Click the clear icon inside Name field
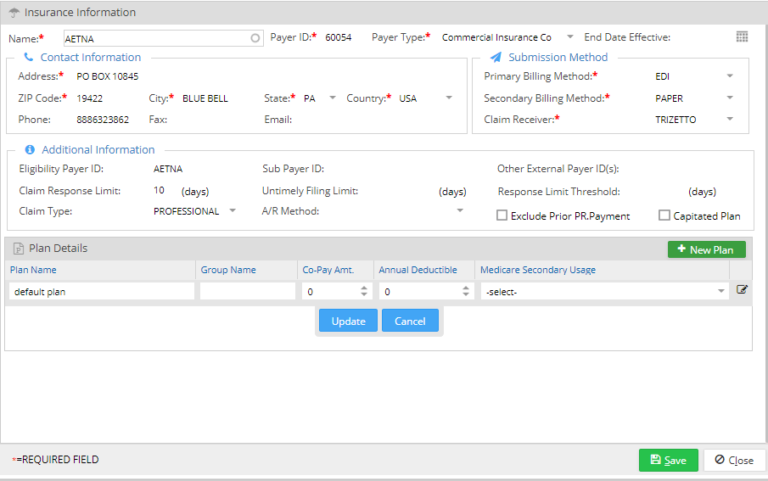Image resolution: width=768 pixels, height=481 pixels. tap(255, 38)
